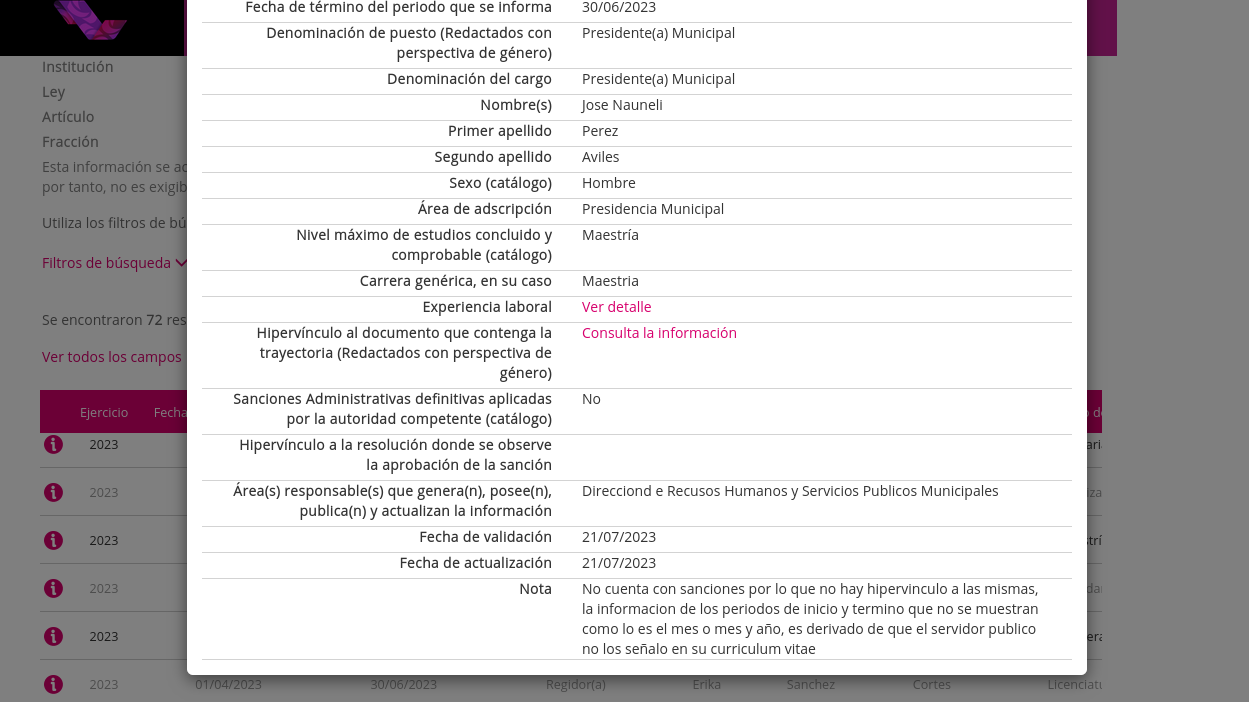
Task: Select the Presidente(a) Municipal denominación del cargo value
Action: click(658, 79)
